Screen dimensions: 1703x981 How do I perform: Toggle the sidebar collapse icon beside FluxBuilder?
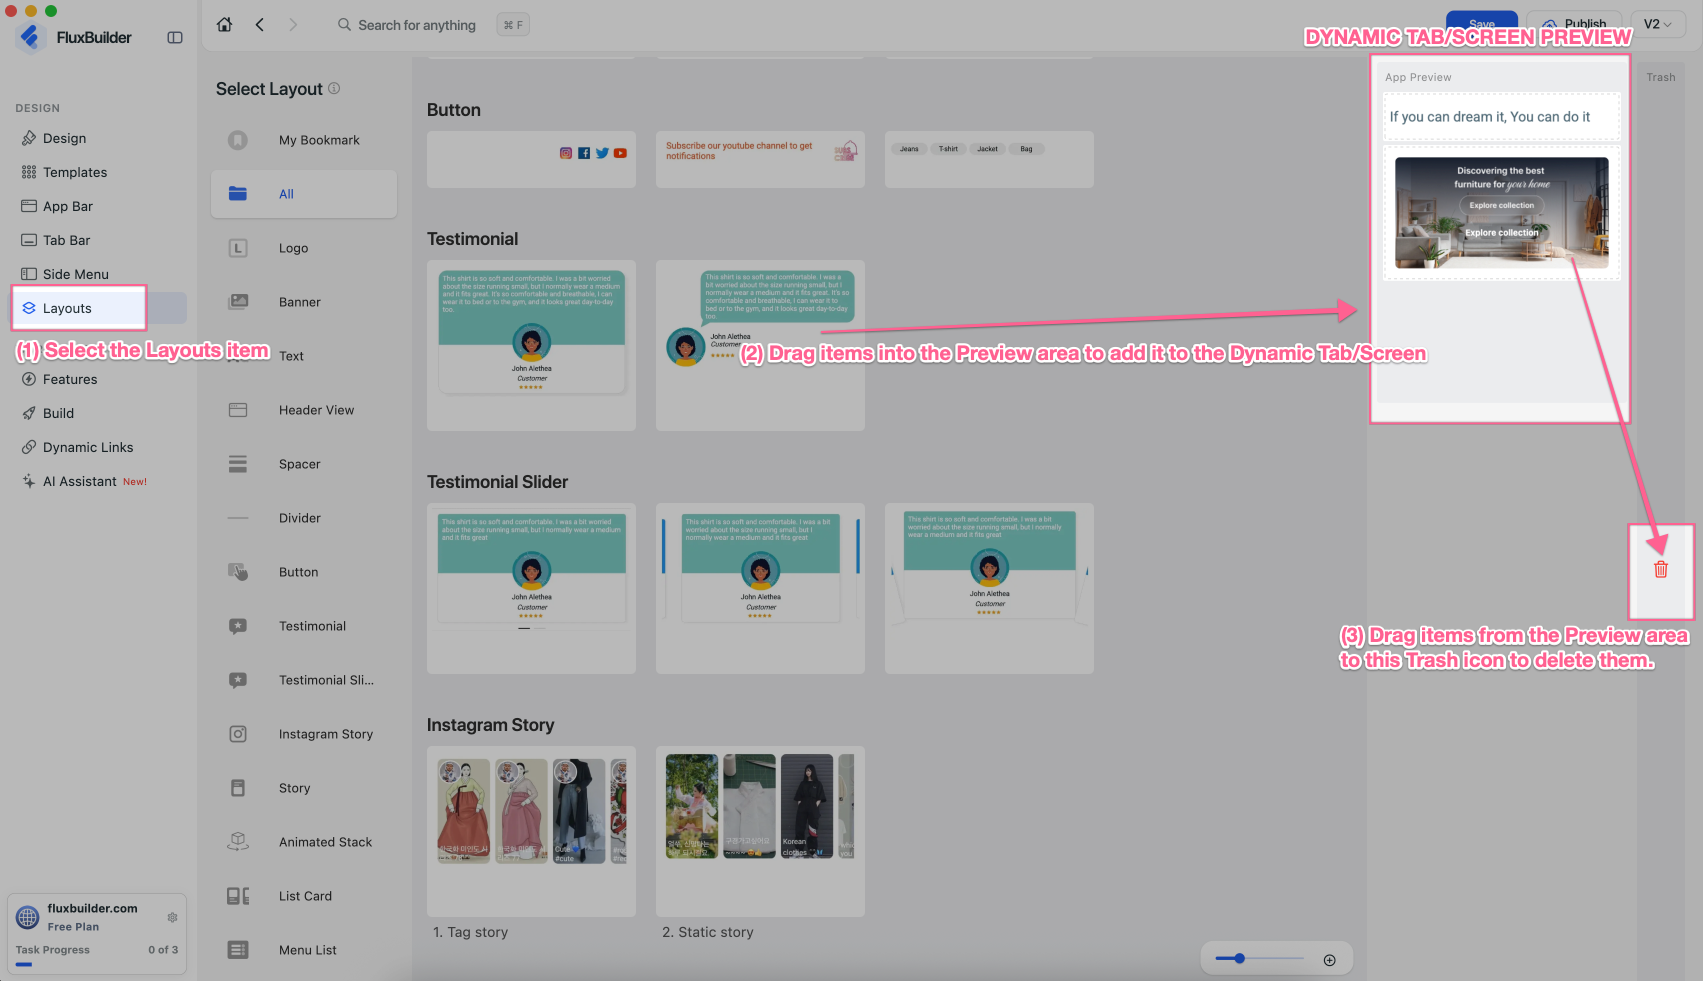tap(175, 38)
